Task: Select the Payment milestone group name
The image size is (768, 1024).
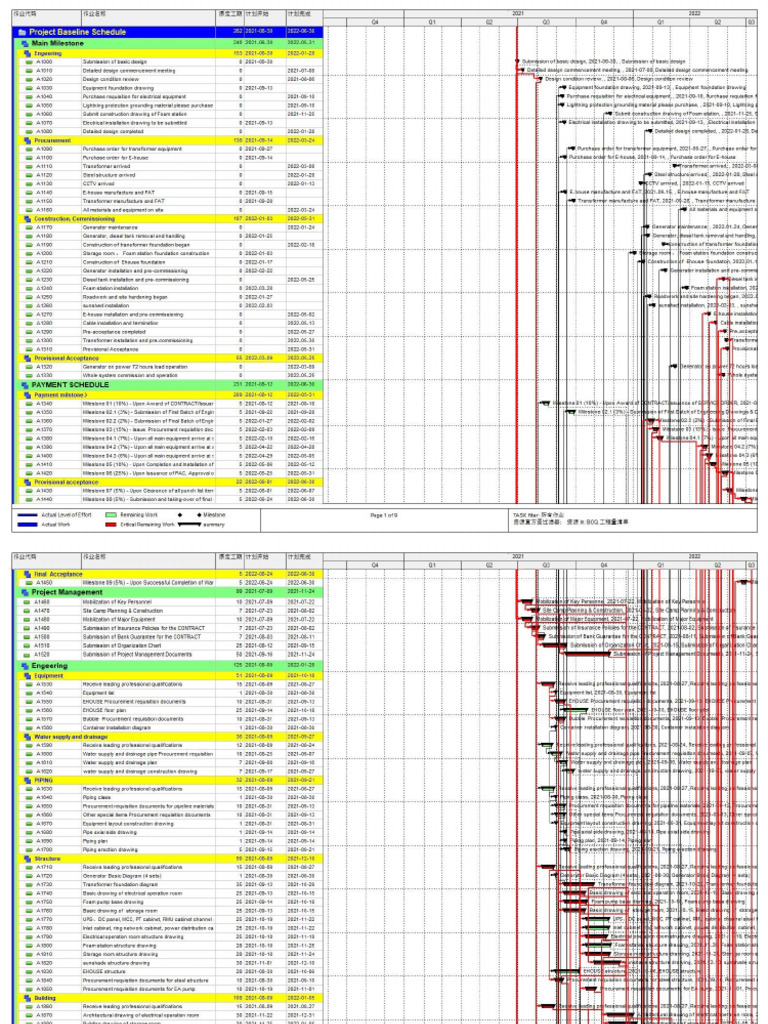Action: point(60,395)
